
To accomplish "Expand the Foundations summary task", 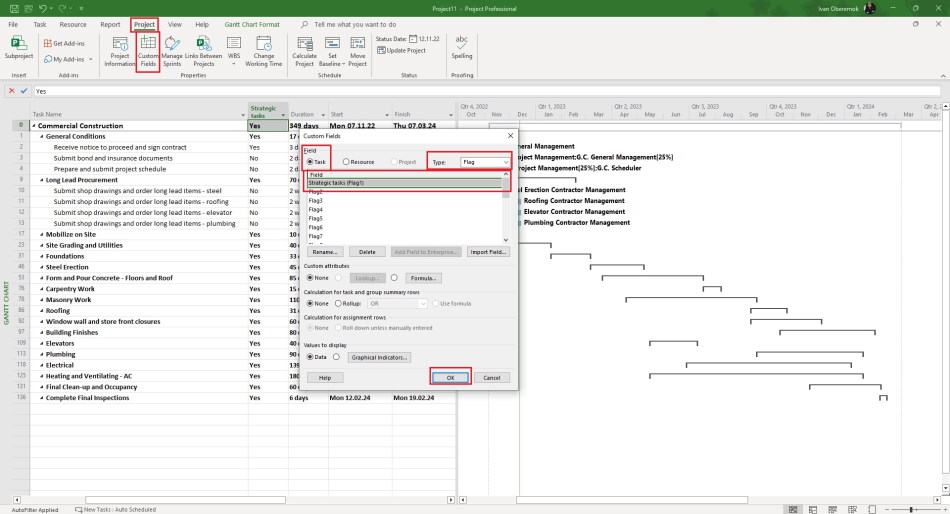I will click(42, 256).
